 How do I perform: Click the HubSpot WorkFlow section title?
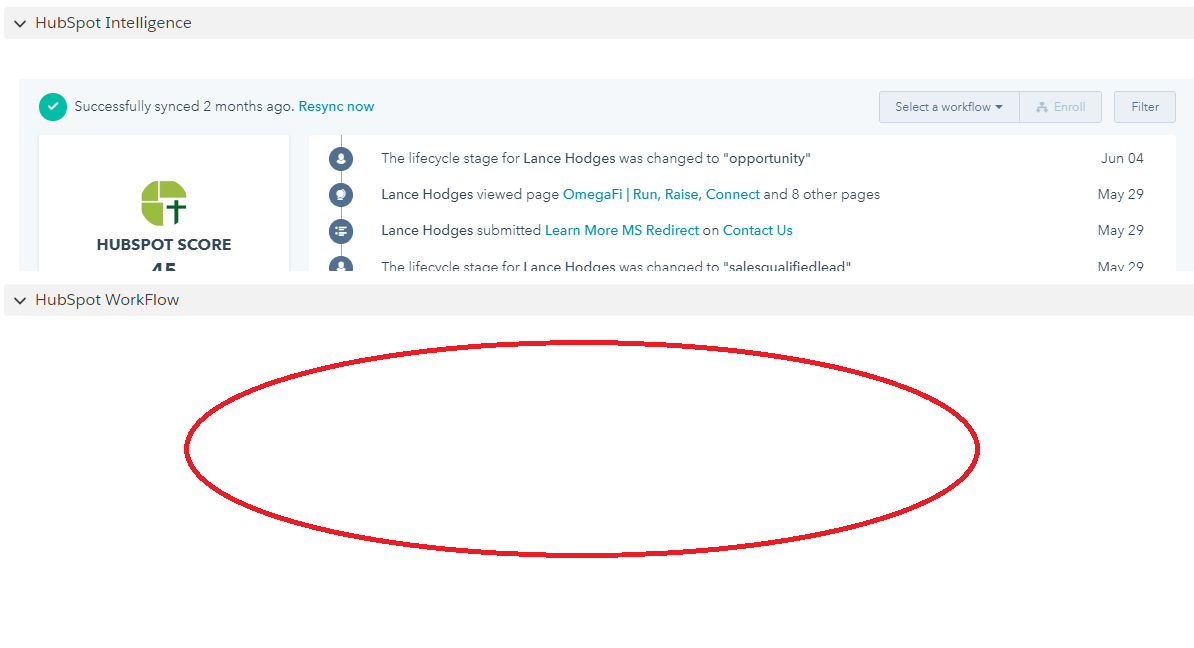[x=107, y=300]
